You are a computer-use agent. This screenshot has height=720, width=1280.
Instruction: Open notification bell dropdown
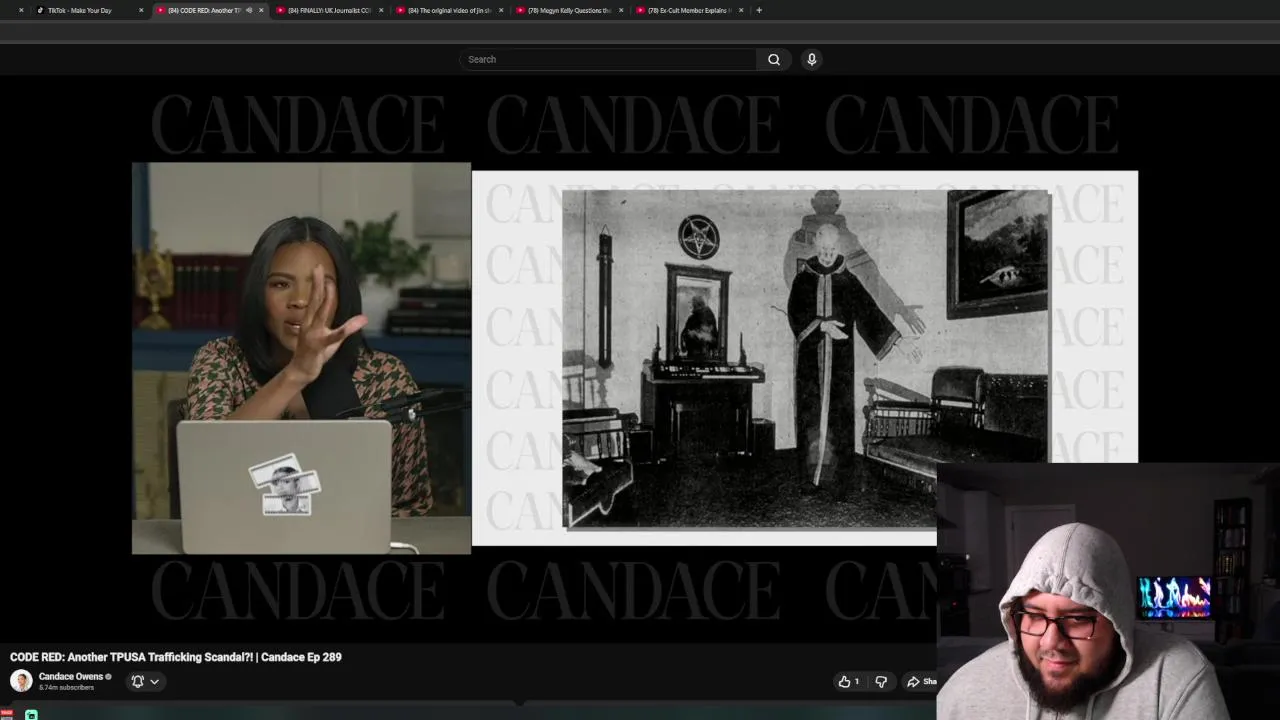click(145, 681)
